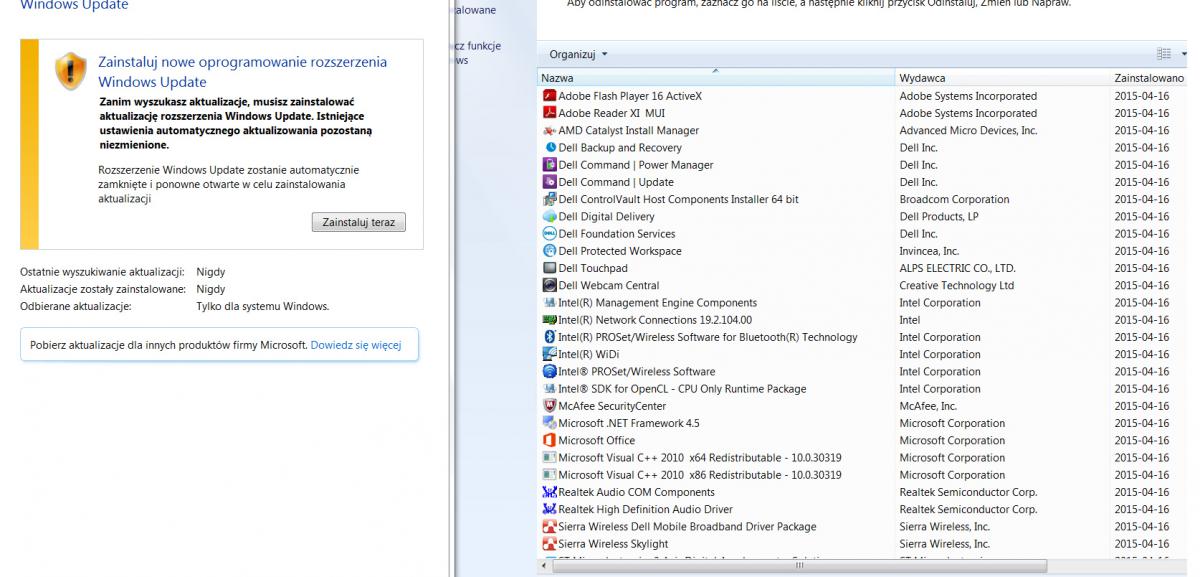Click the Realtek Audio COM Components icon
1200x577 pixels.
[549, 492]
